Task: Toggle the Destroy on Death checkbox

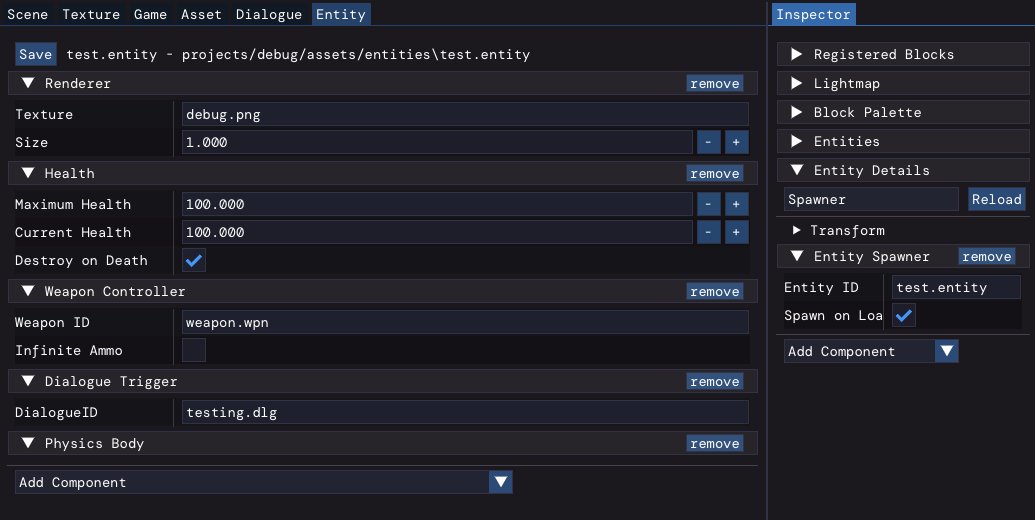Action: [194, 261]
